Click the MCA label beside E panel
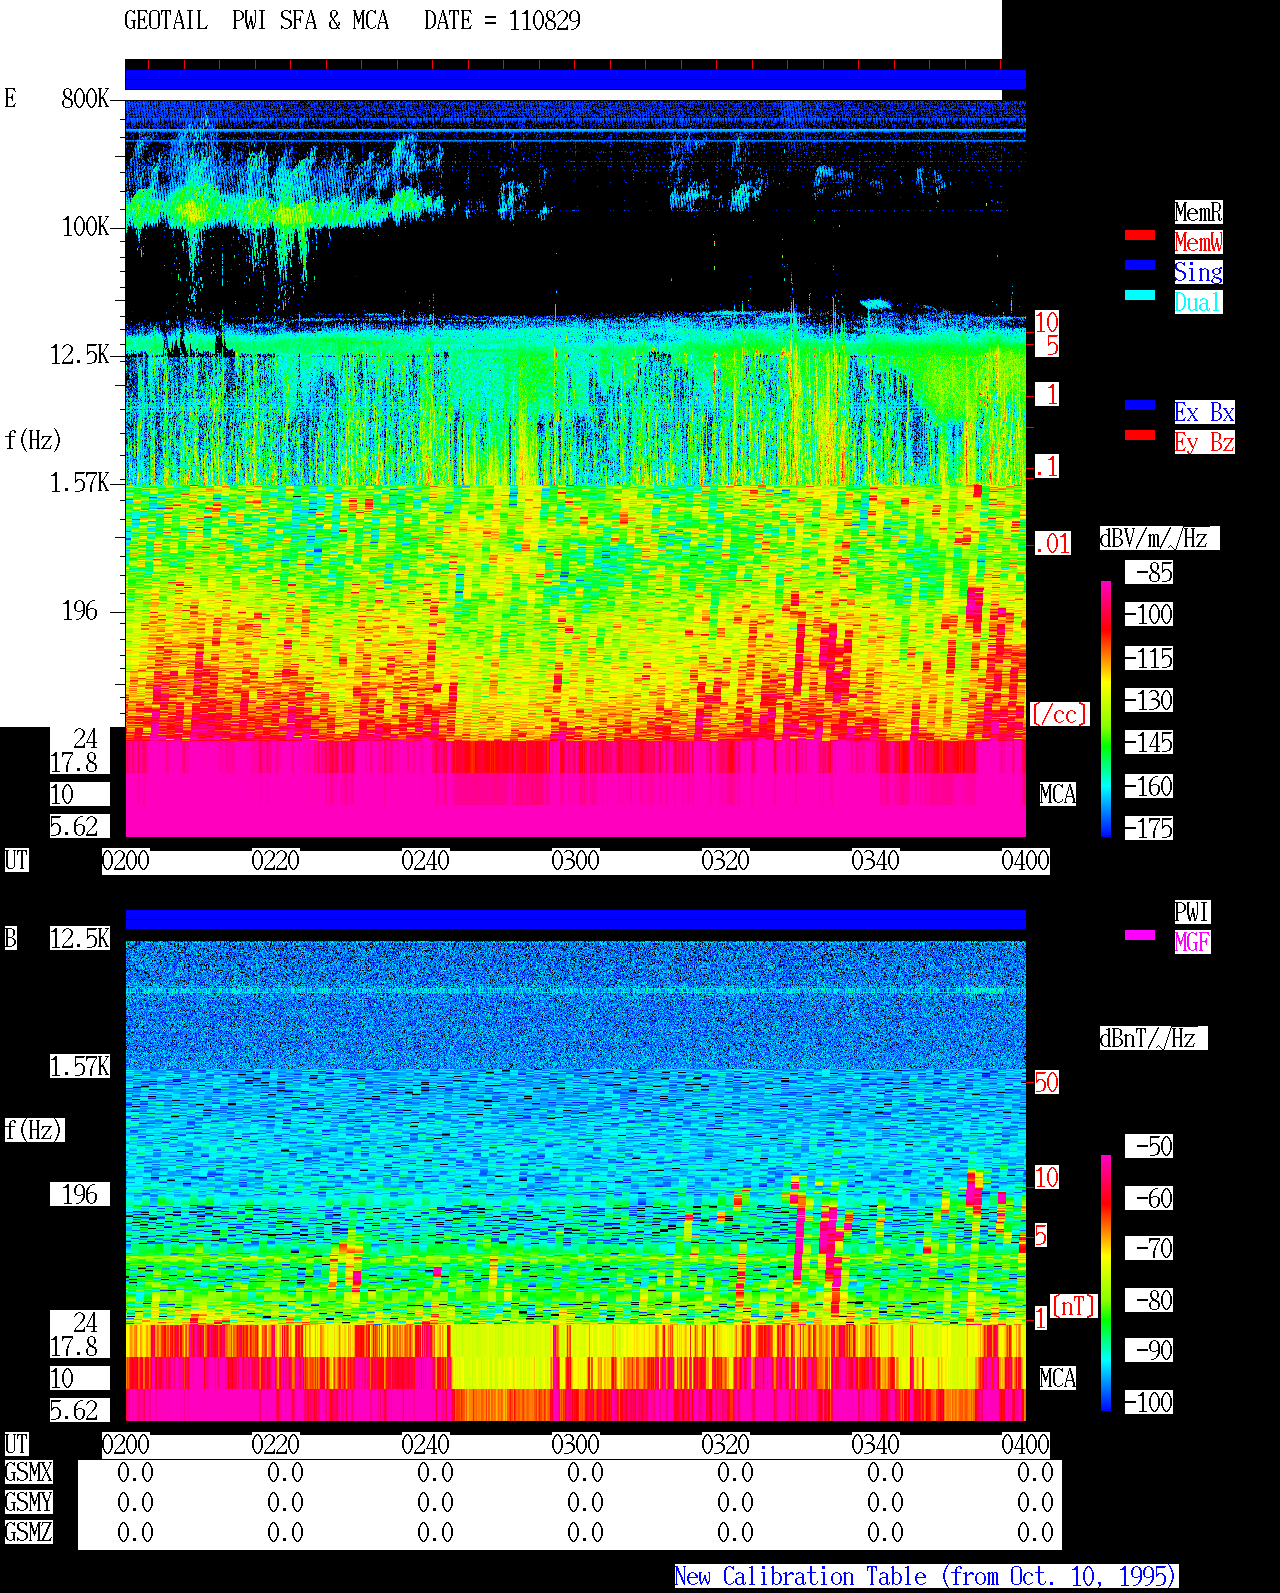1280x1593 pixels. [1058, 795]
